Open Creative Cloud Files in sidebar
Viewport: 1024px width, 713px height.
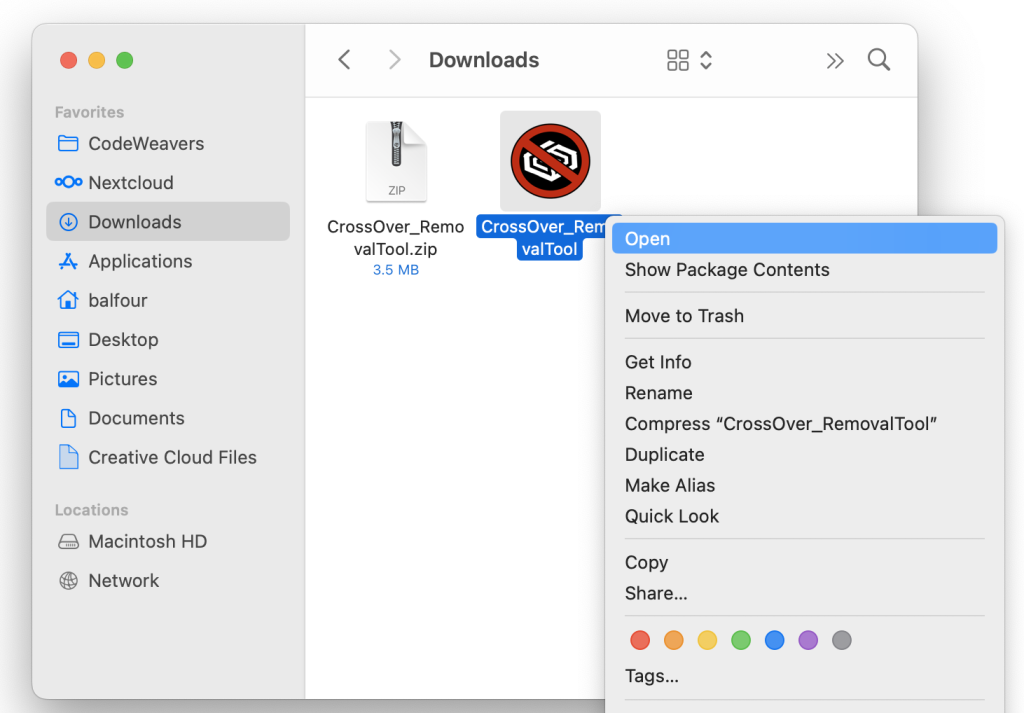pyautogui.click(x=172, y=457)
